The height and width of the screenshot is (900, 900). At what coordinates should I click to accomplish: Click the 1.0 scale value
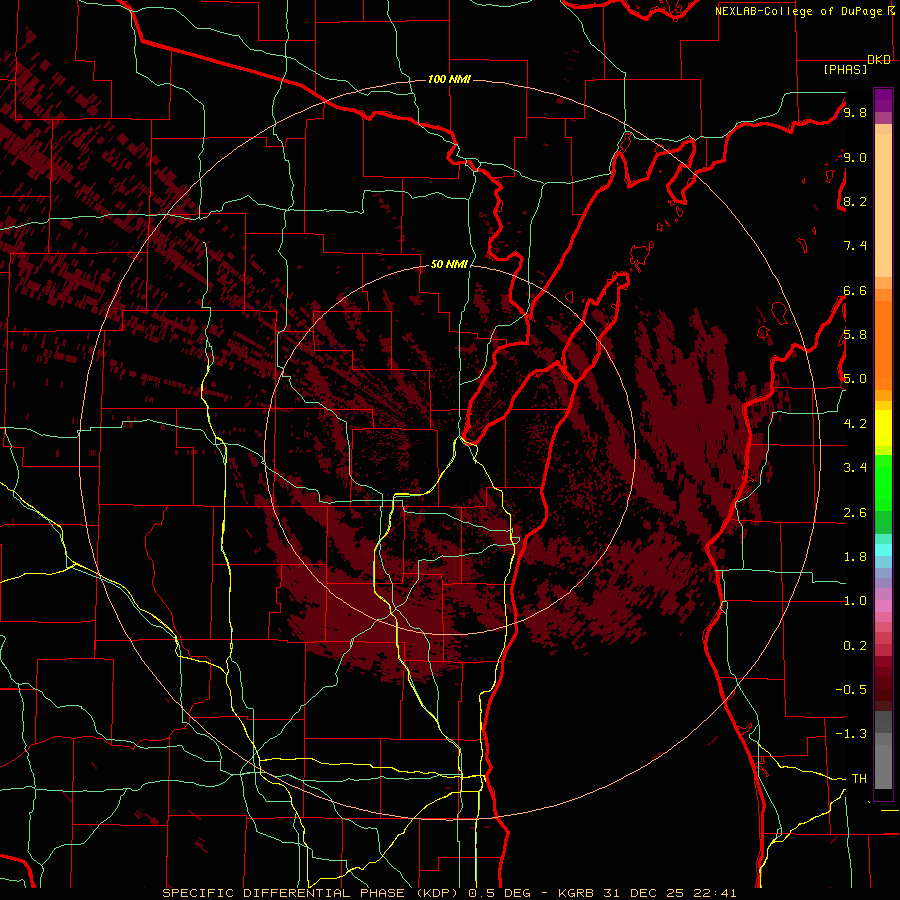855,601
